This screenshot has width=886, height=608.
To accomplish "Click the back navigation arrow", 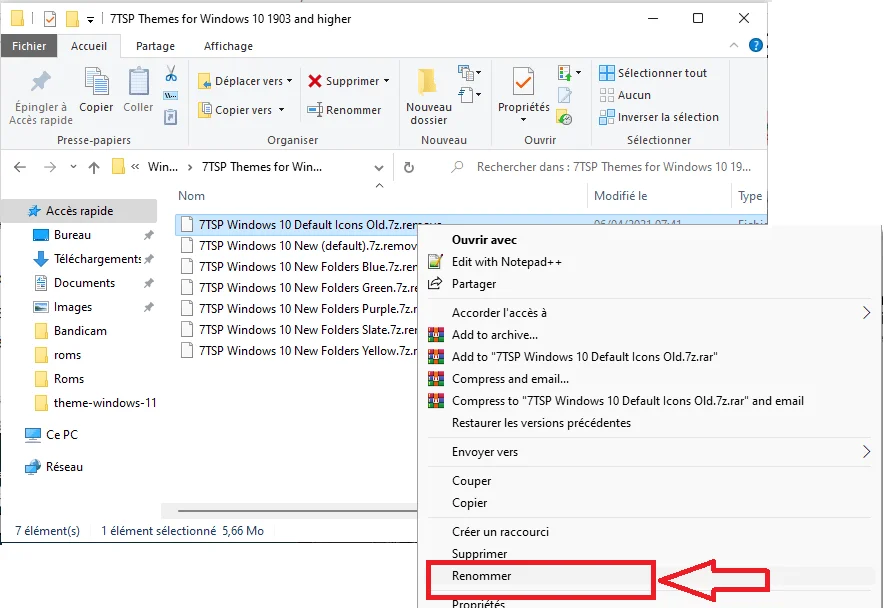I will (20, 166).
